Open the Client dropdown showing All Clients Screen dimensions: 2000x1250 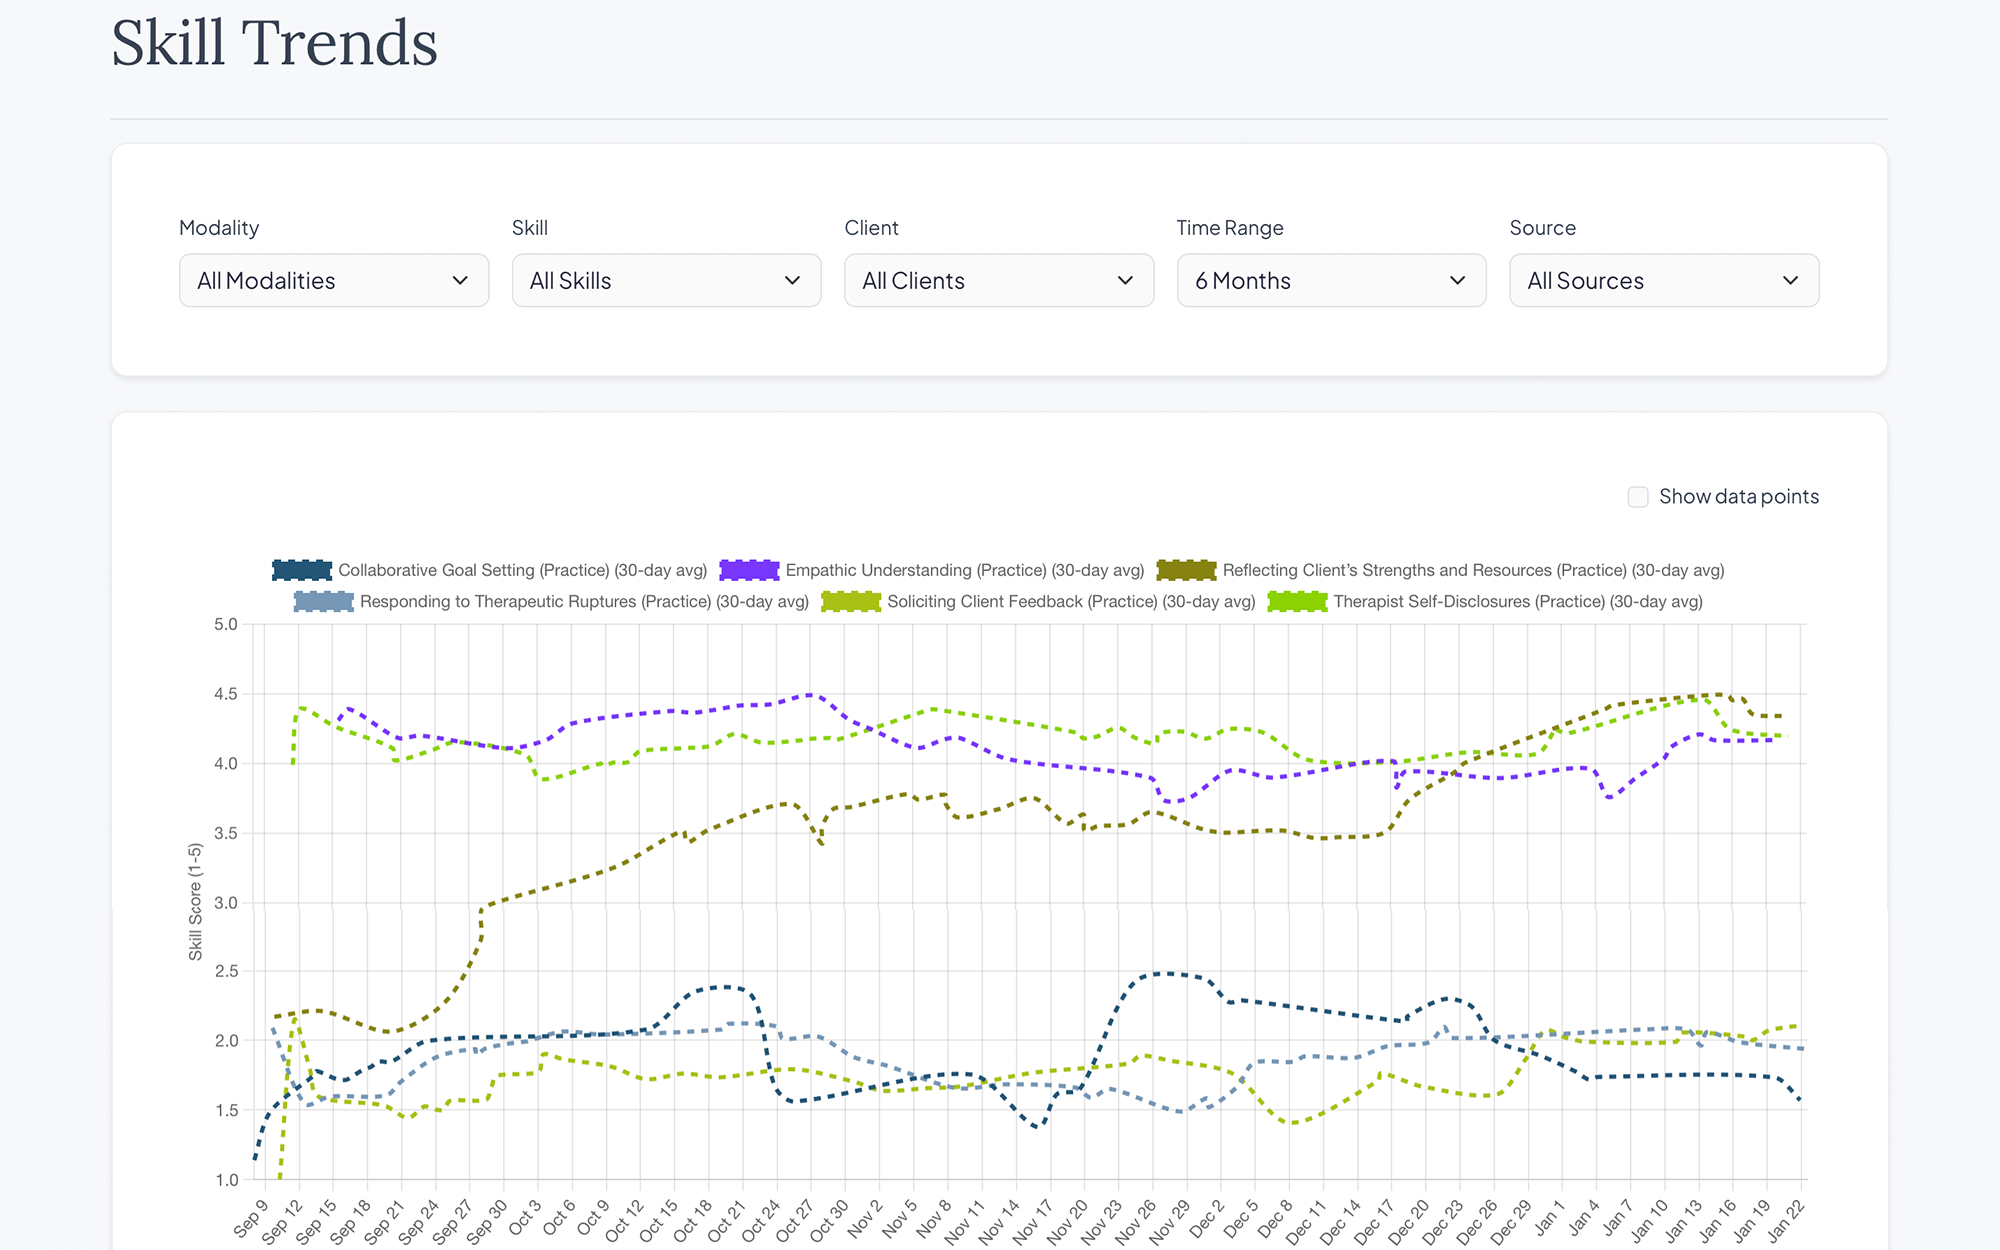pos(999,280)
